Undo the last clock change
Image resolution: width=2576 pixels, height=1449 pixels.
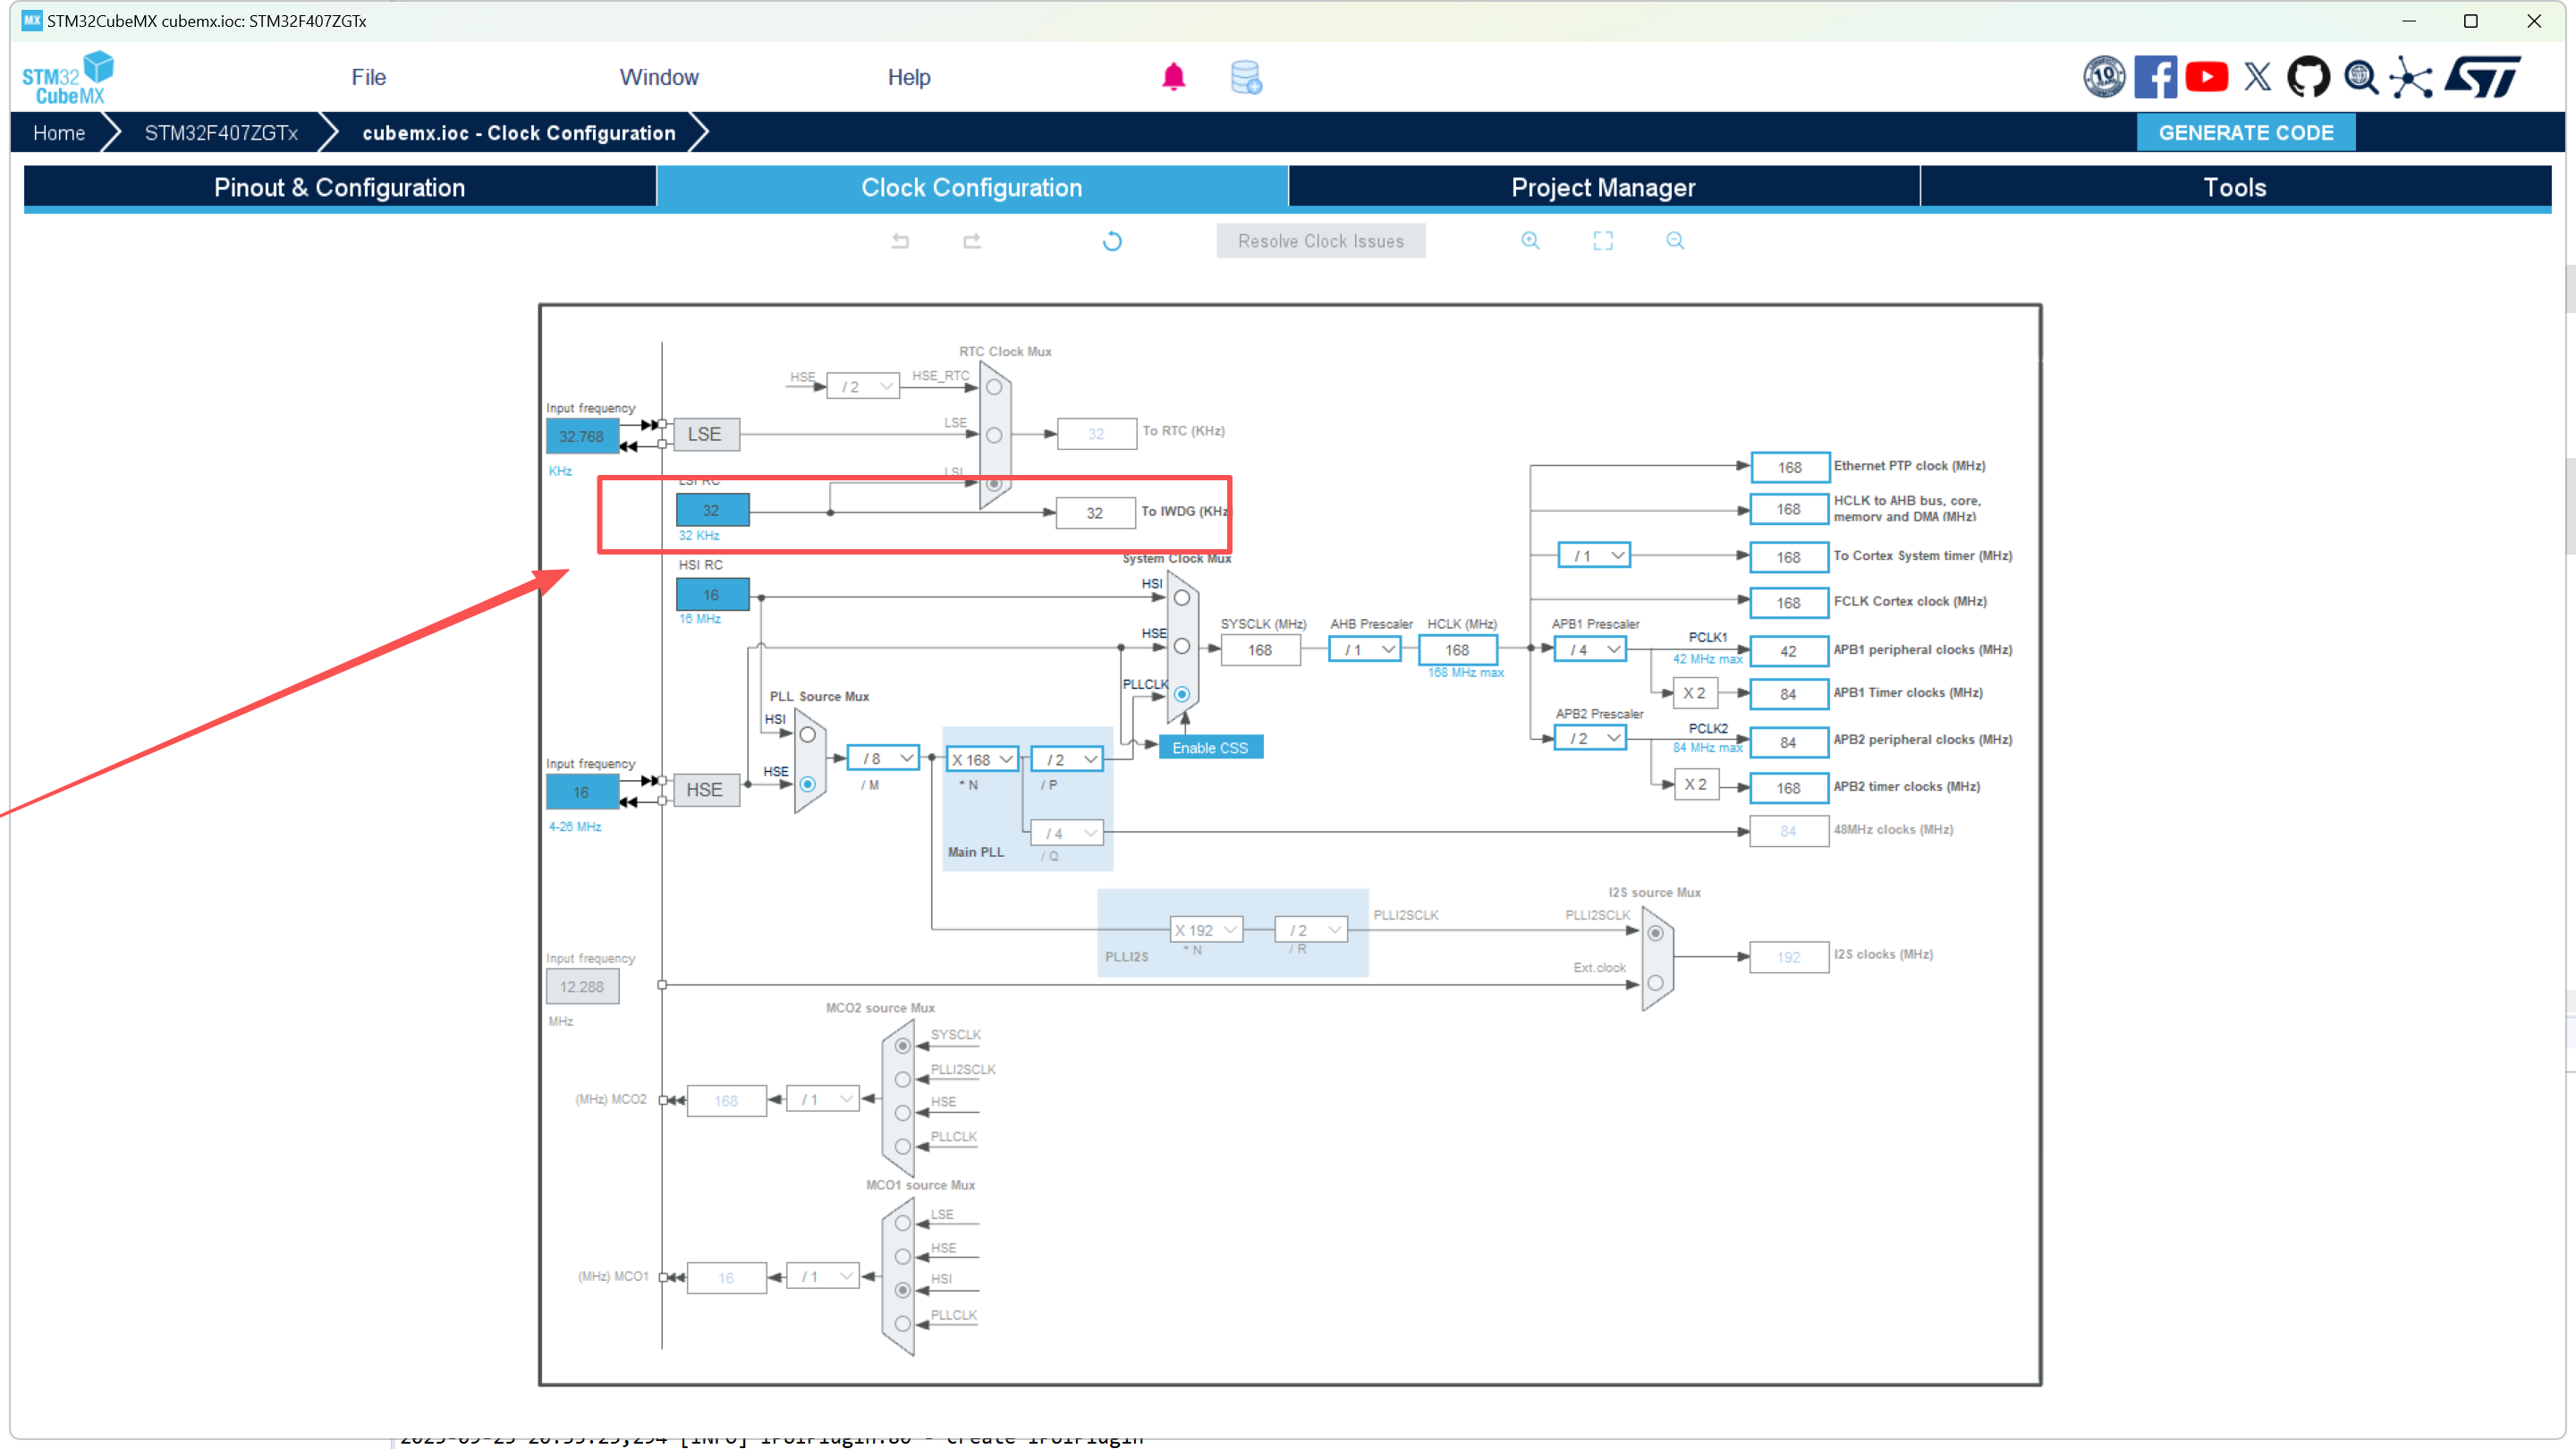point(900,241)
